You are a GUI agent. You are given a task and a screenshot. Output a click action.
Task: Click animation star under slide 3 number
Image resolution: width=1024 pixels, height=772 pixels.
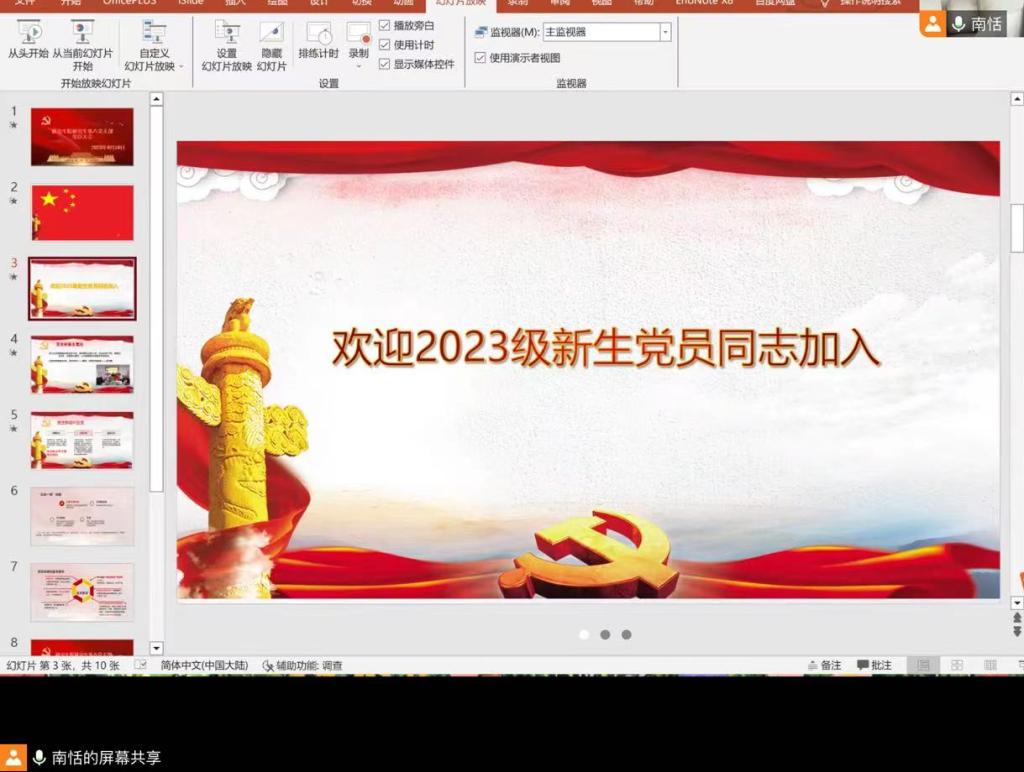[x=13, y=277]
